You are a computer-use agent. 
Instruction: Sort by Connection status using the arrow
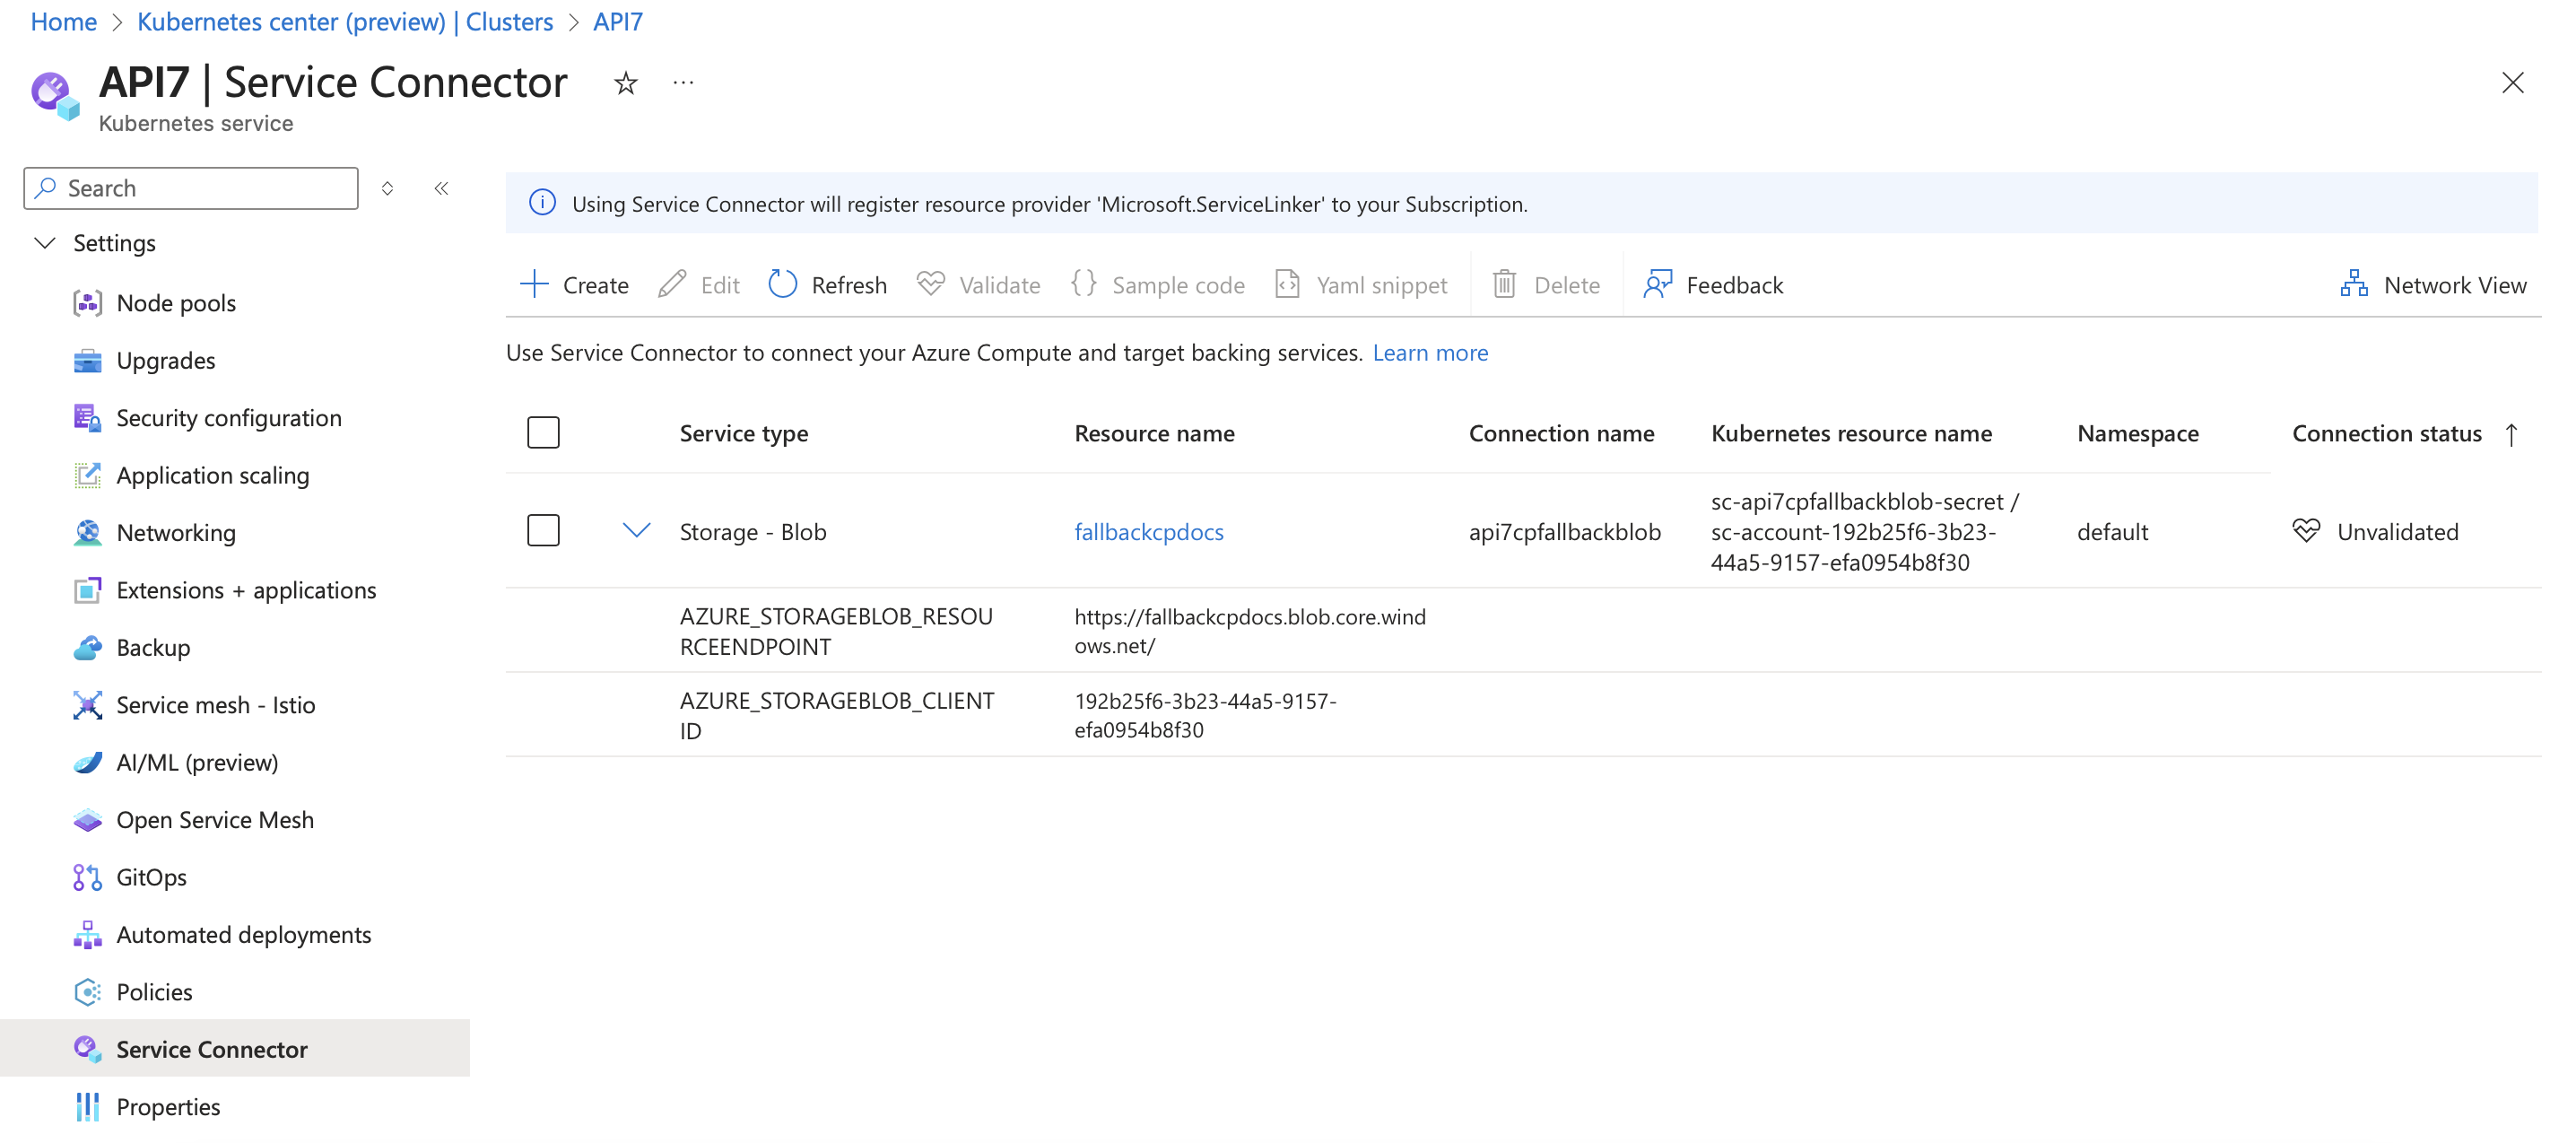click(x=2512, y=434)
